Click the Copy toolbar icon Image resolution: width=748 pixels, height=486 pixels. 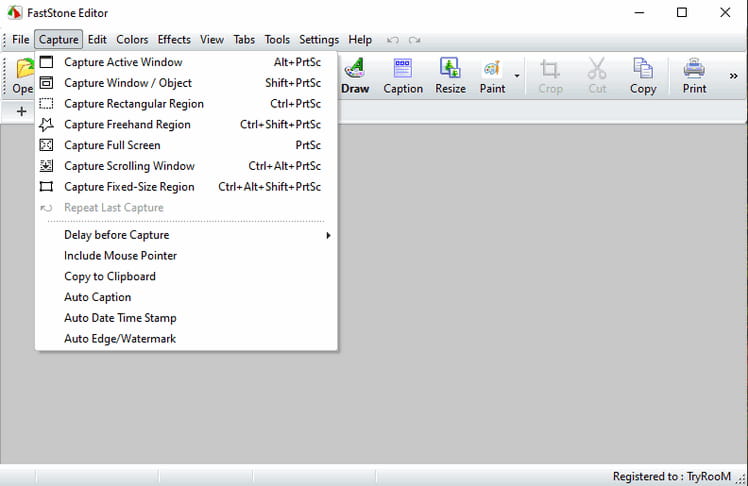[x=643, y=75]
